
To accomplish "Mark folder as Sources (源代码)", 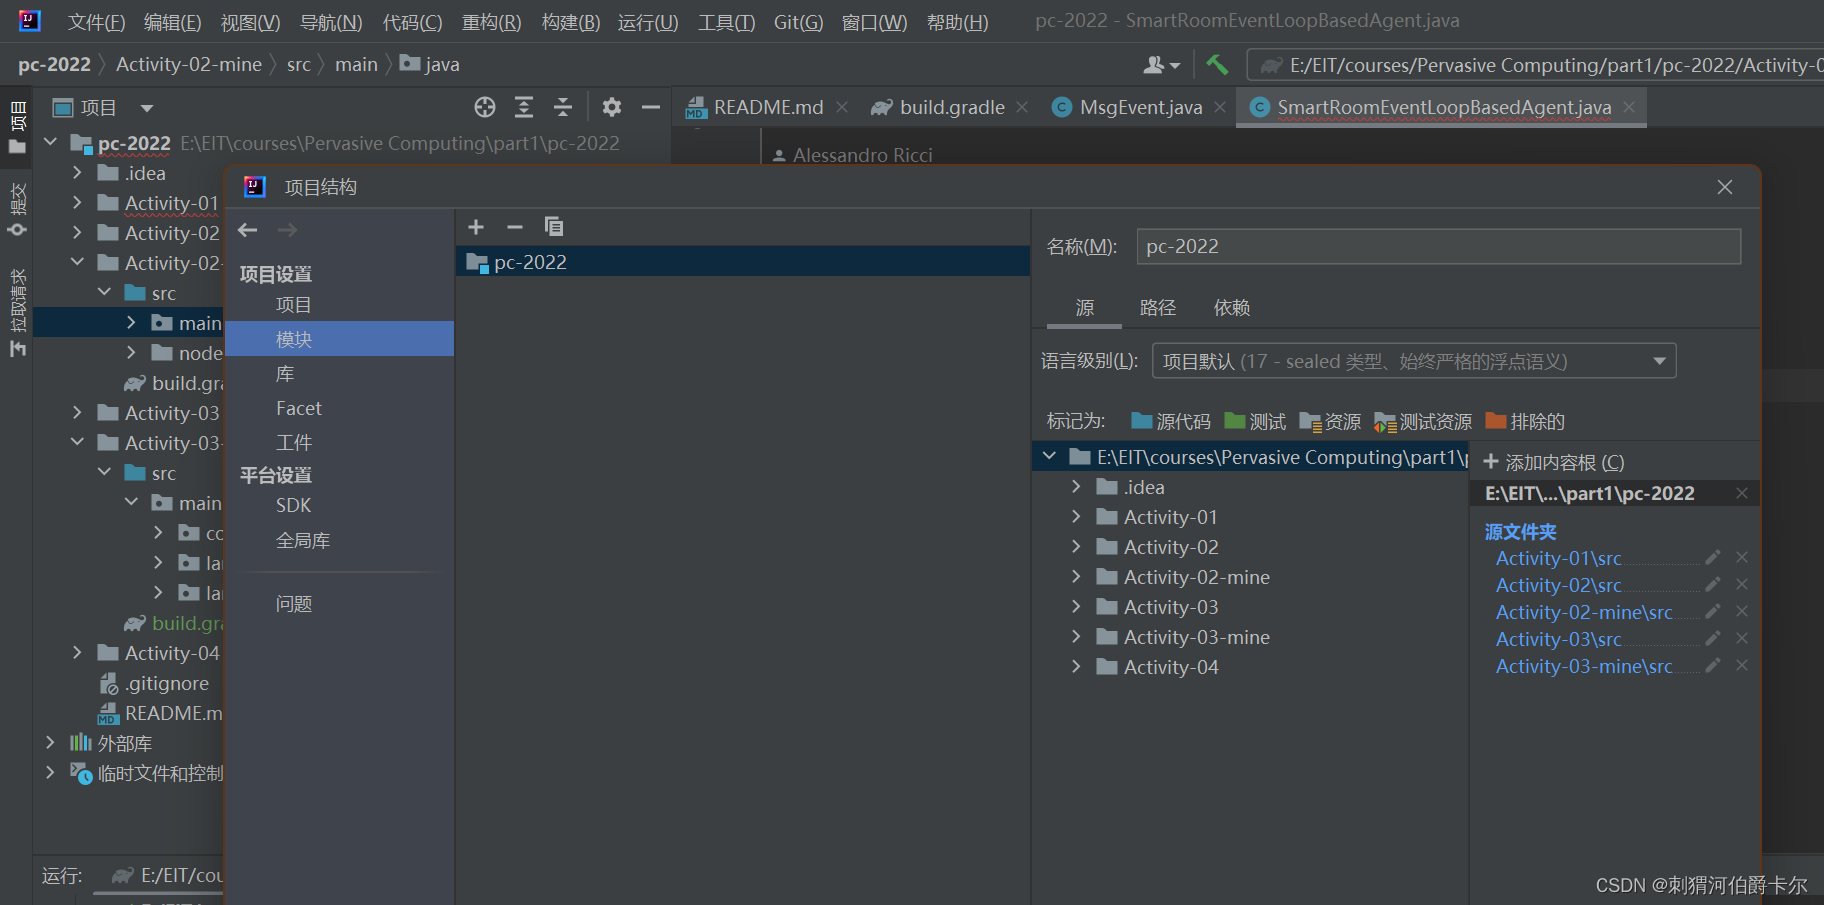I will coord(1170,422).
